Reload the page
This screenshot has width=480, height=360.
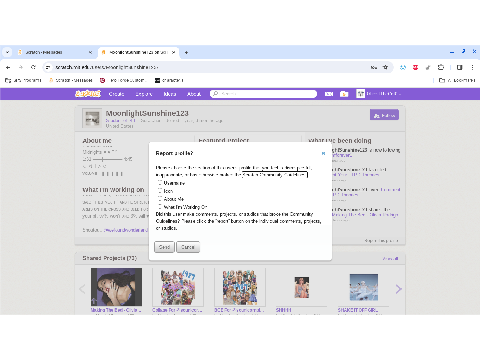(33, 67)
